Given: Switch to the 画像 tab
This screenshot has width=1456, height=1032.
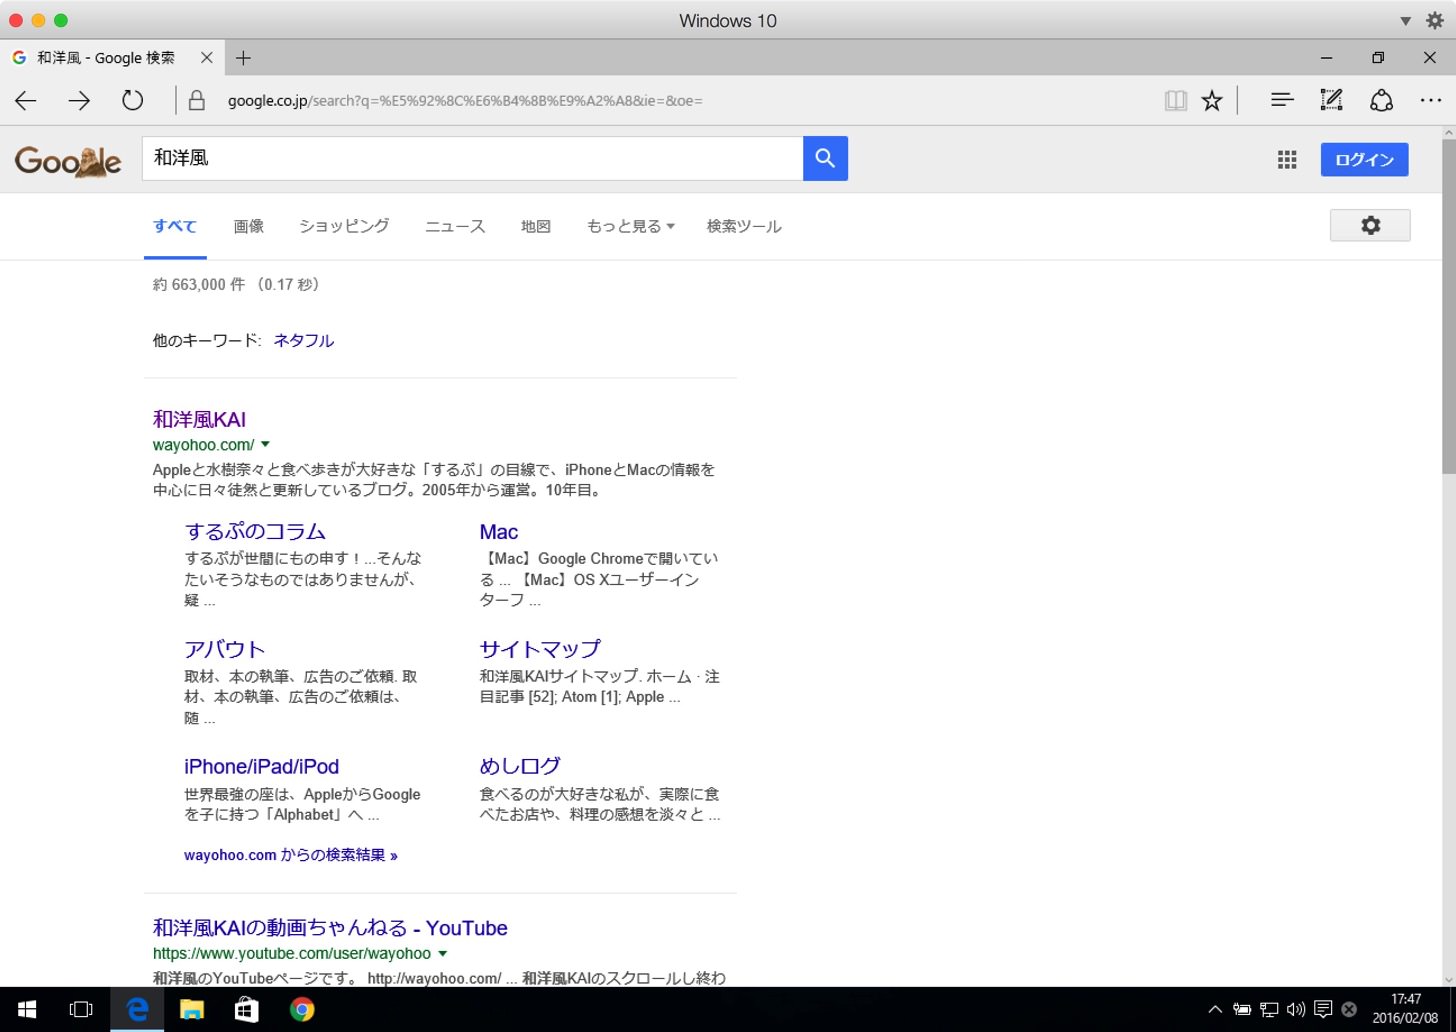Looking at the screenshot, I should pyautogui.click(x=249, y=226).
